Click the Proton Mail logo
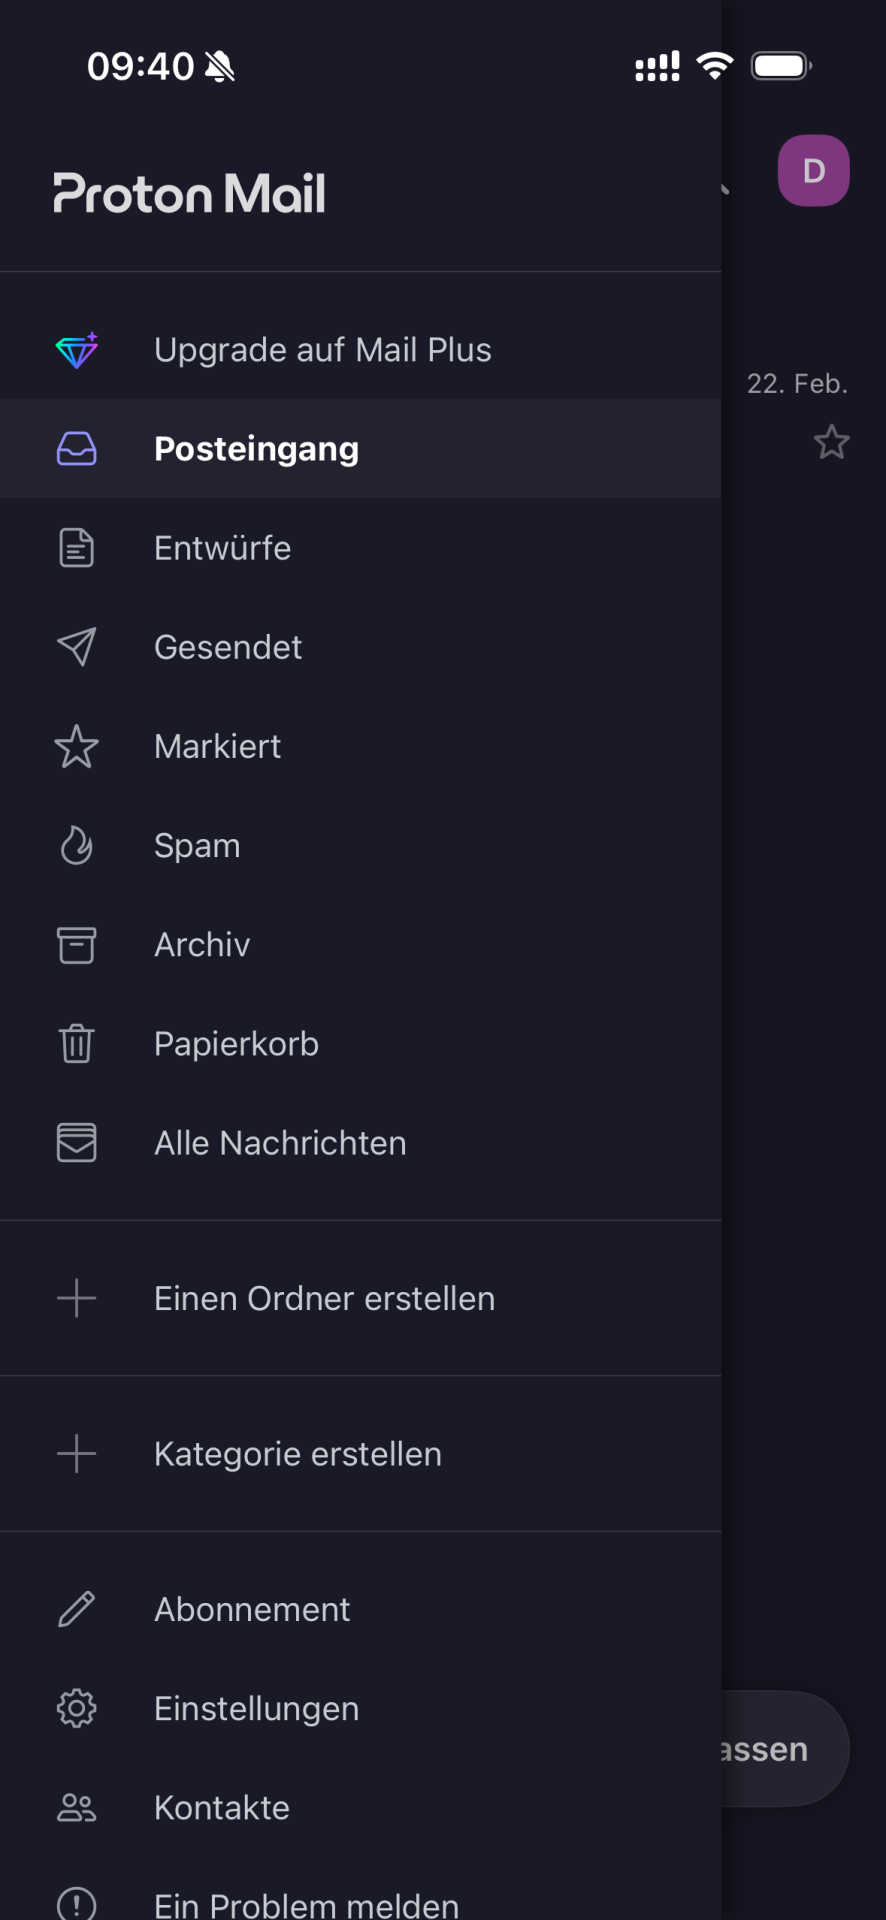886x1920 pixels. point(189,193)
